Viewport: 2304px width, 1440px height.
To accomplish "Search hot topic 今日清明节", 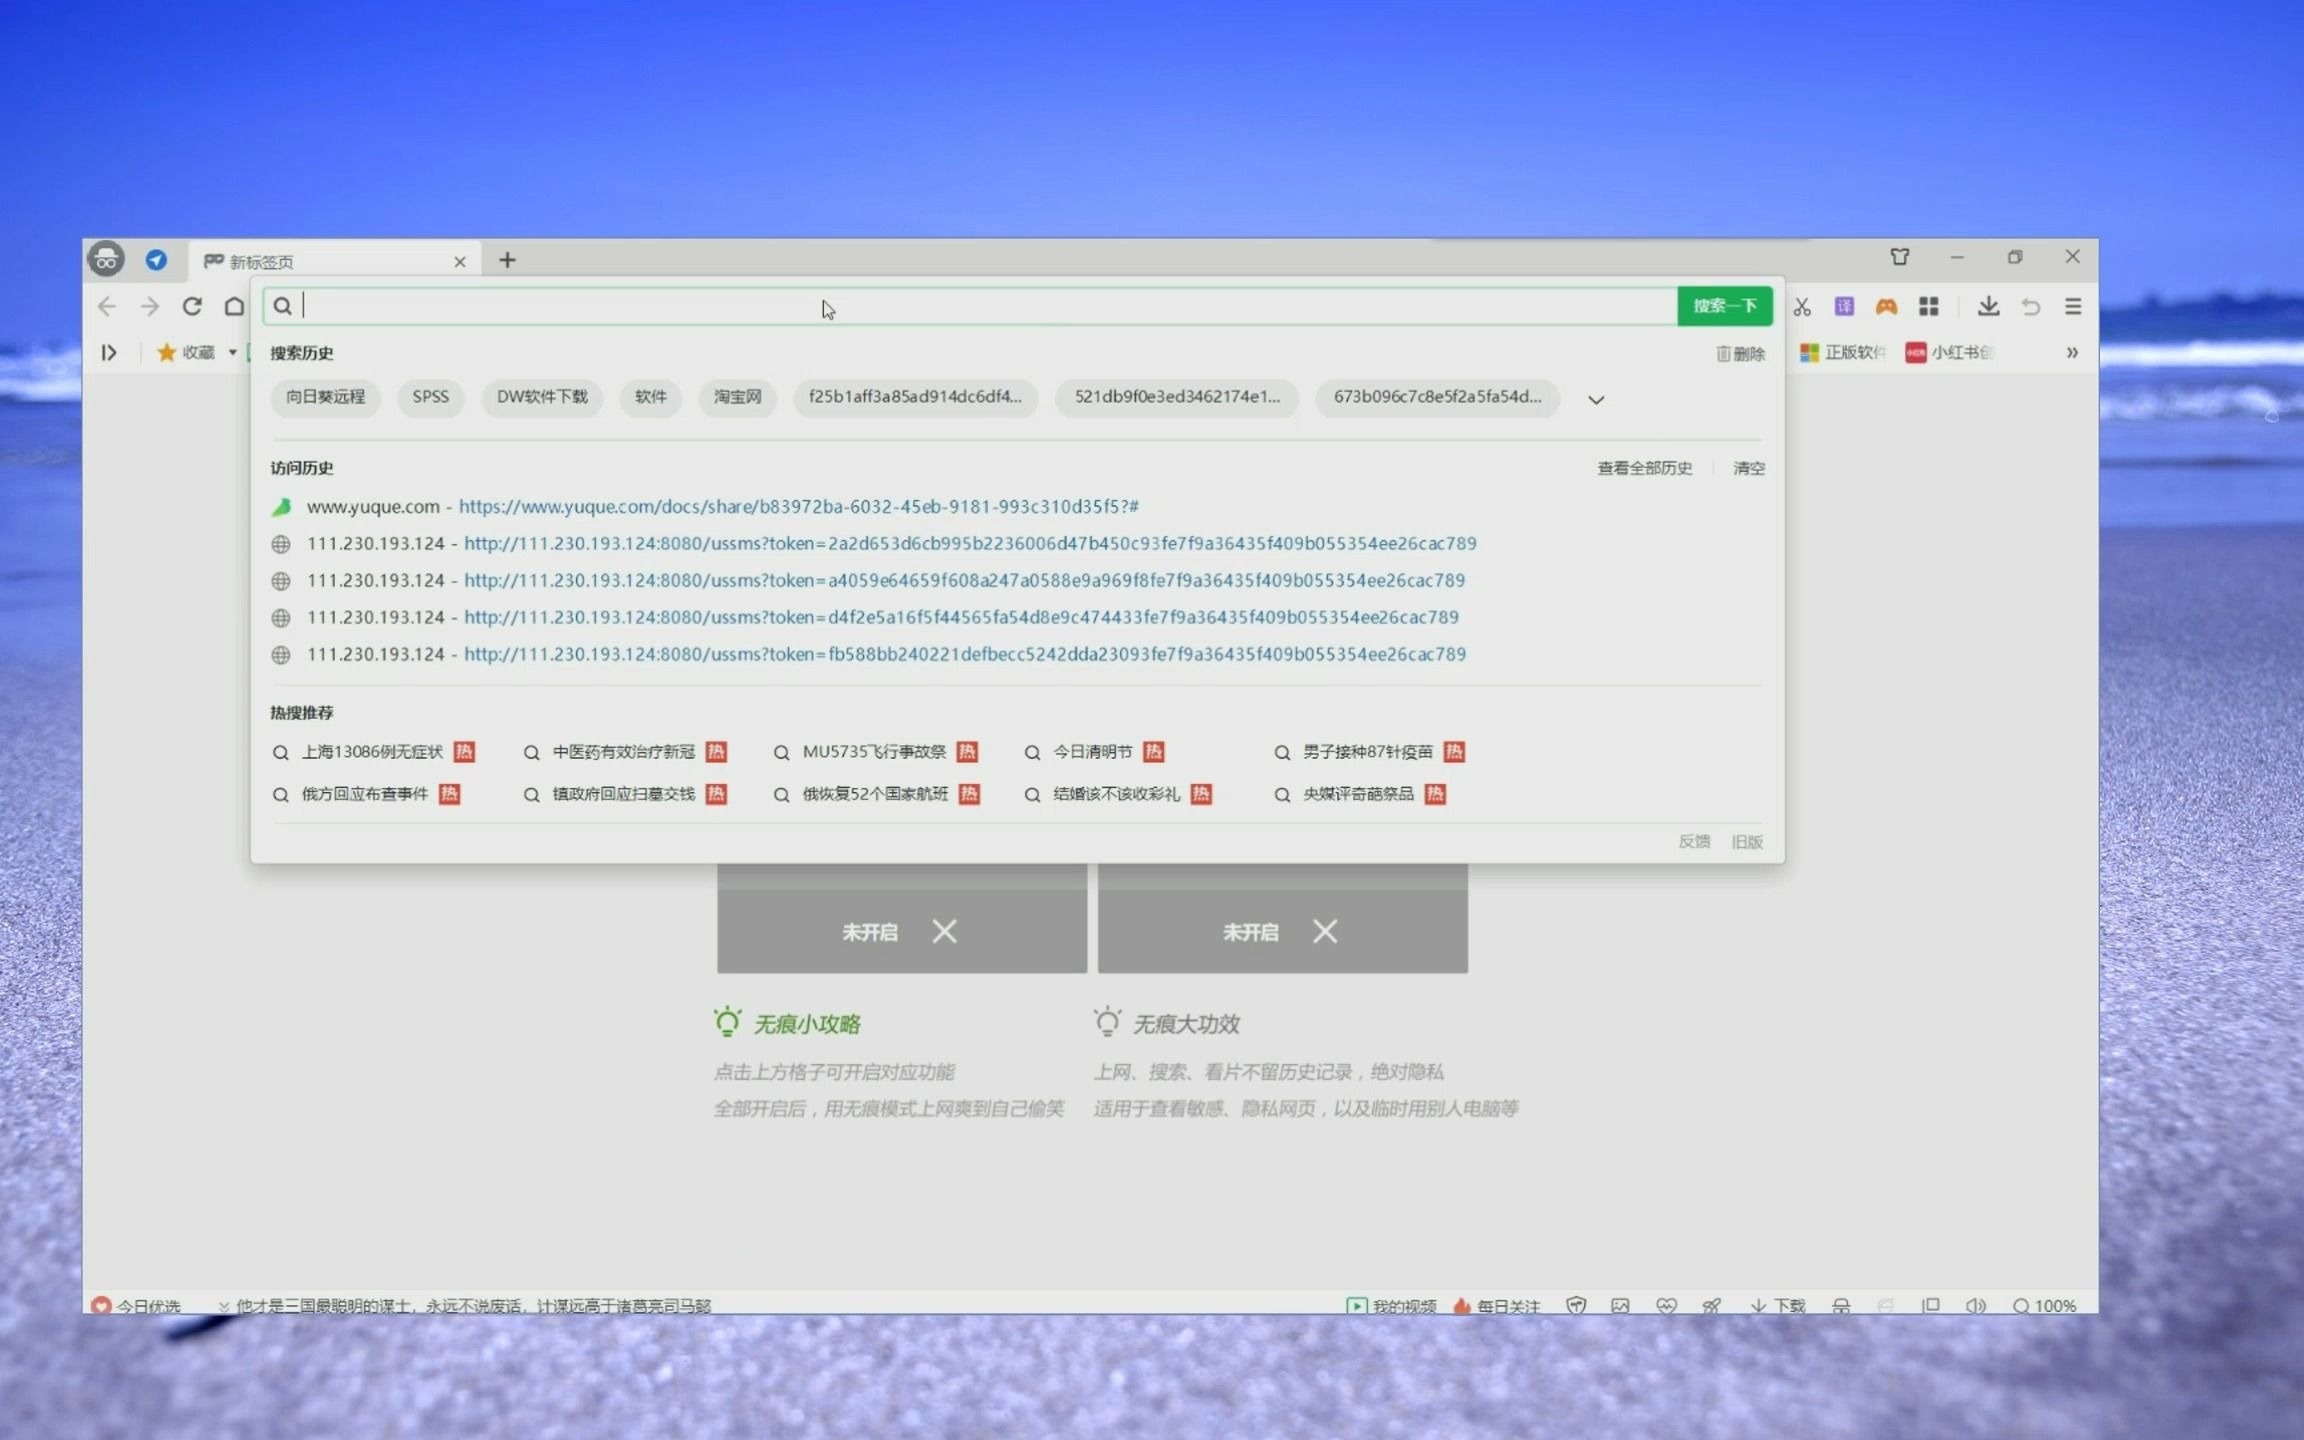I will [1094, 752].
